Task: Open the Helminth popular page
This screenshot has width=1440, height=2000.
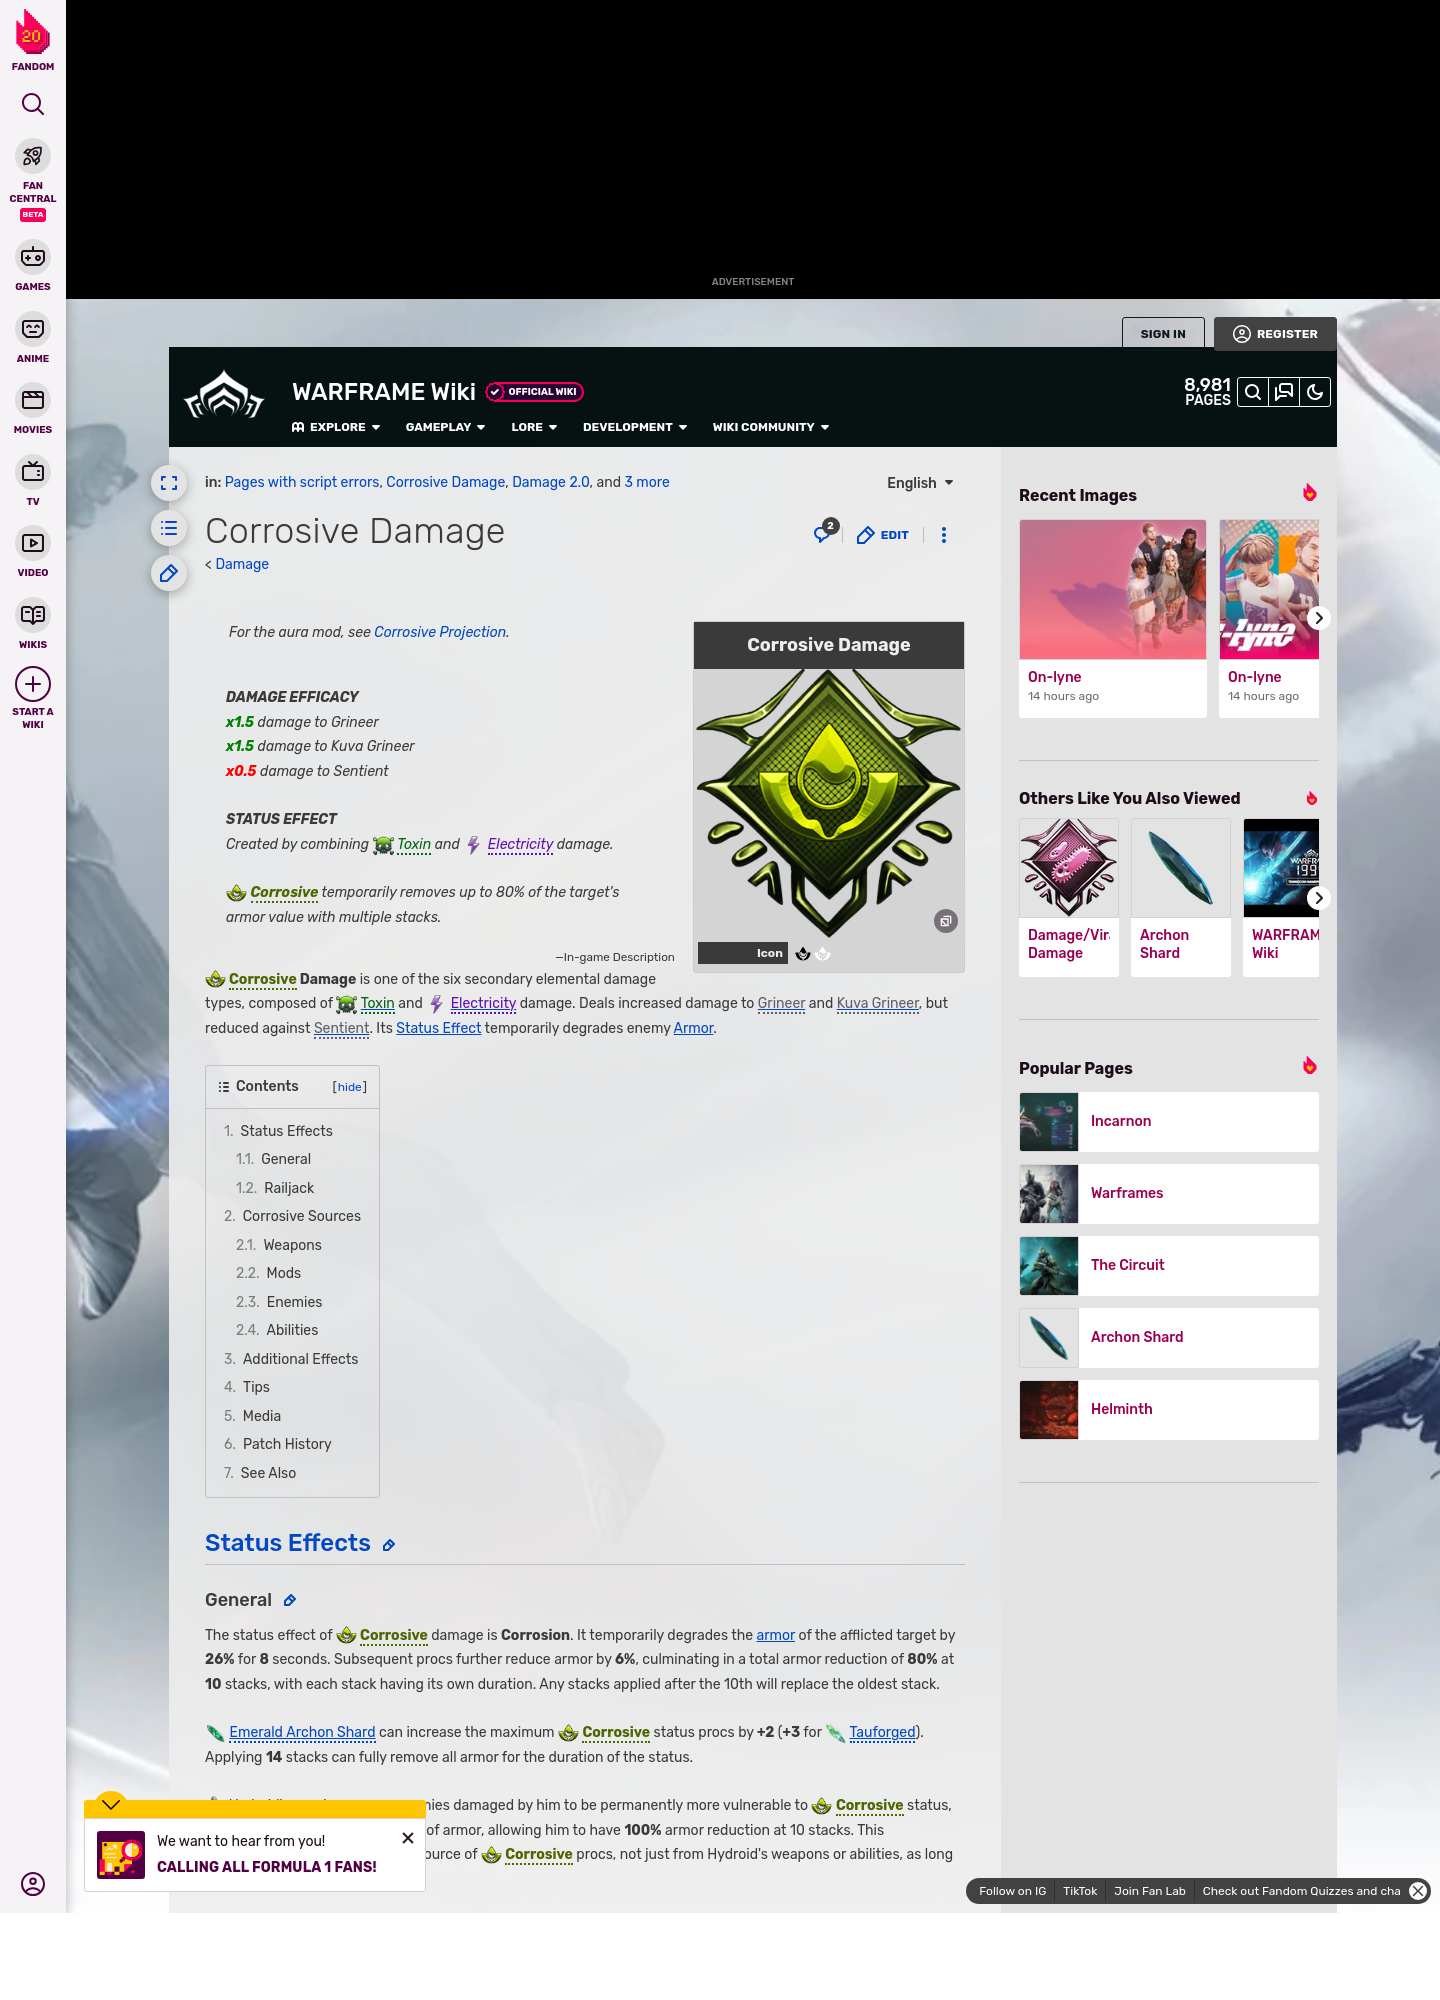Action: 1169,1410
